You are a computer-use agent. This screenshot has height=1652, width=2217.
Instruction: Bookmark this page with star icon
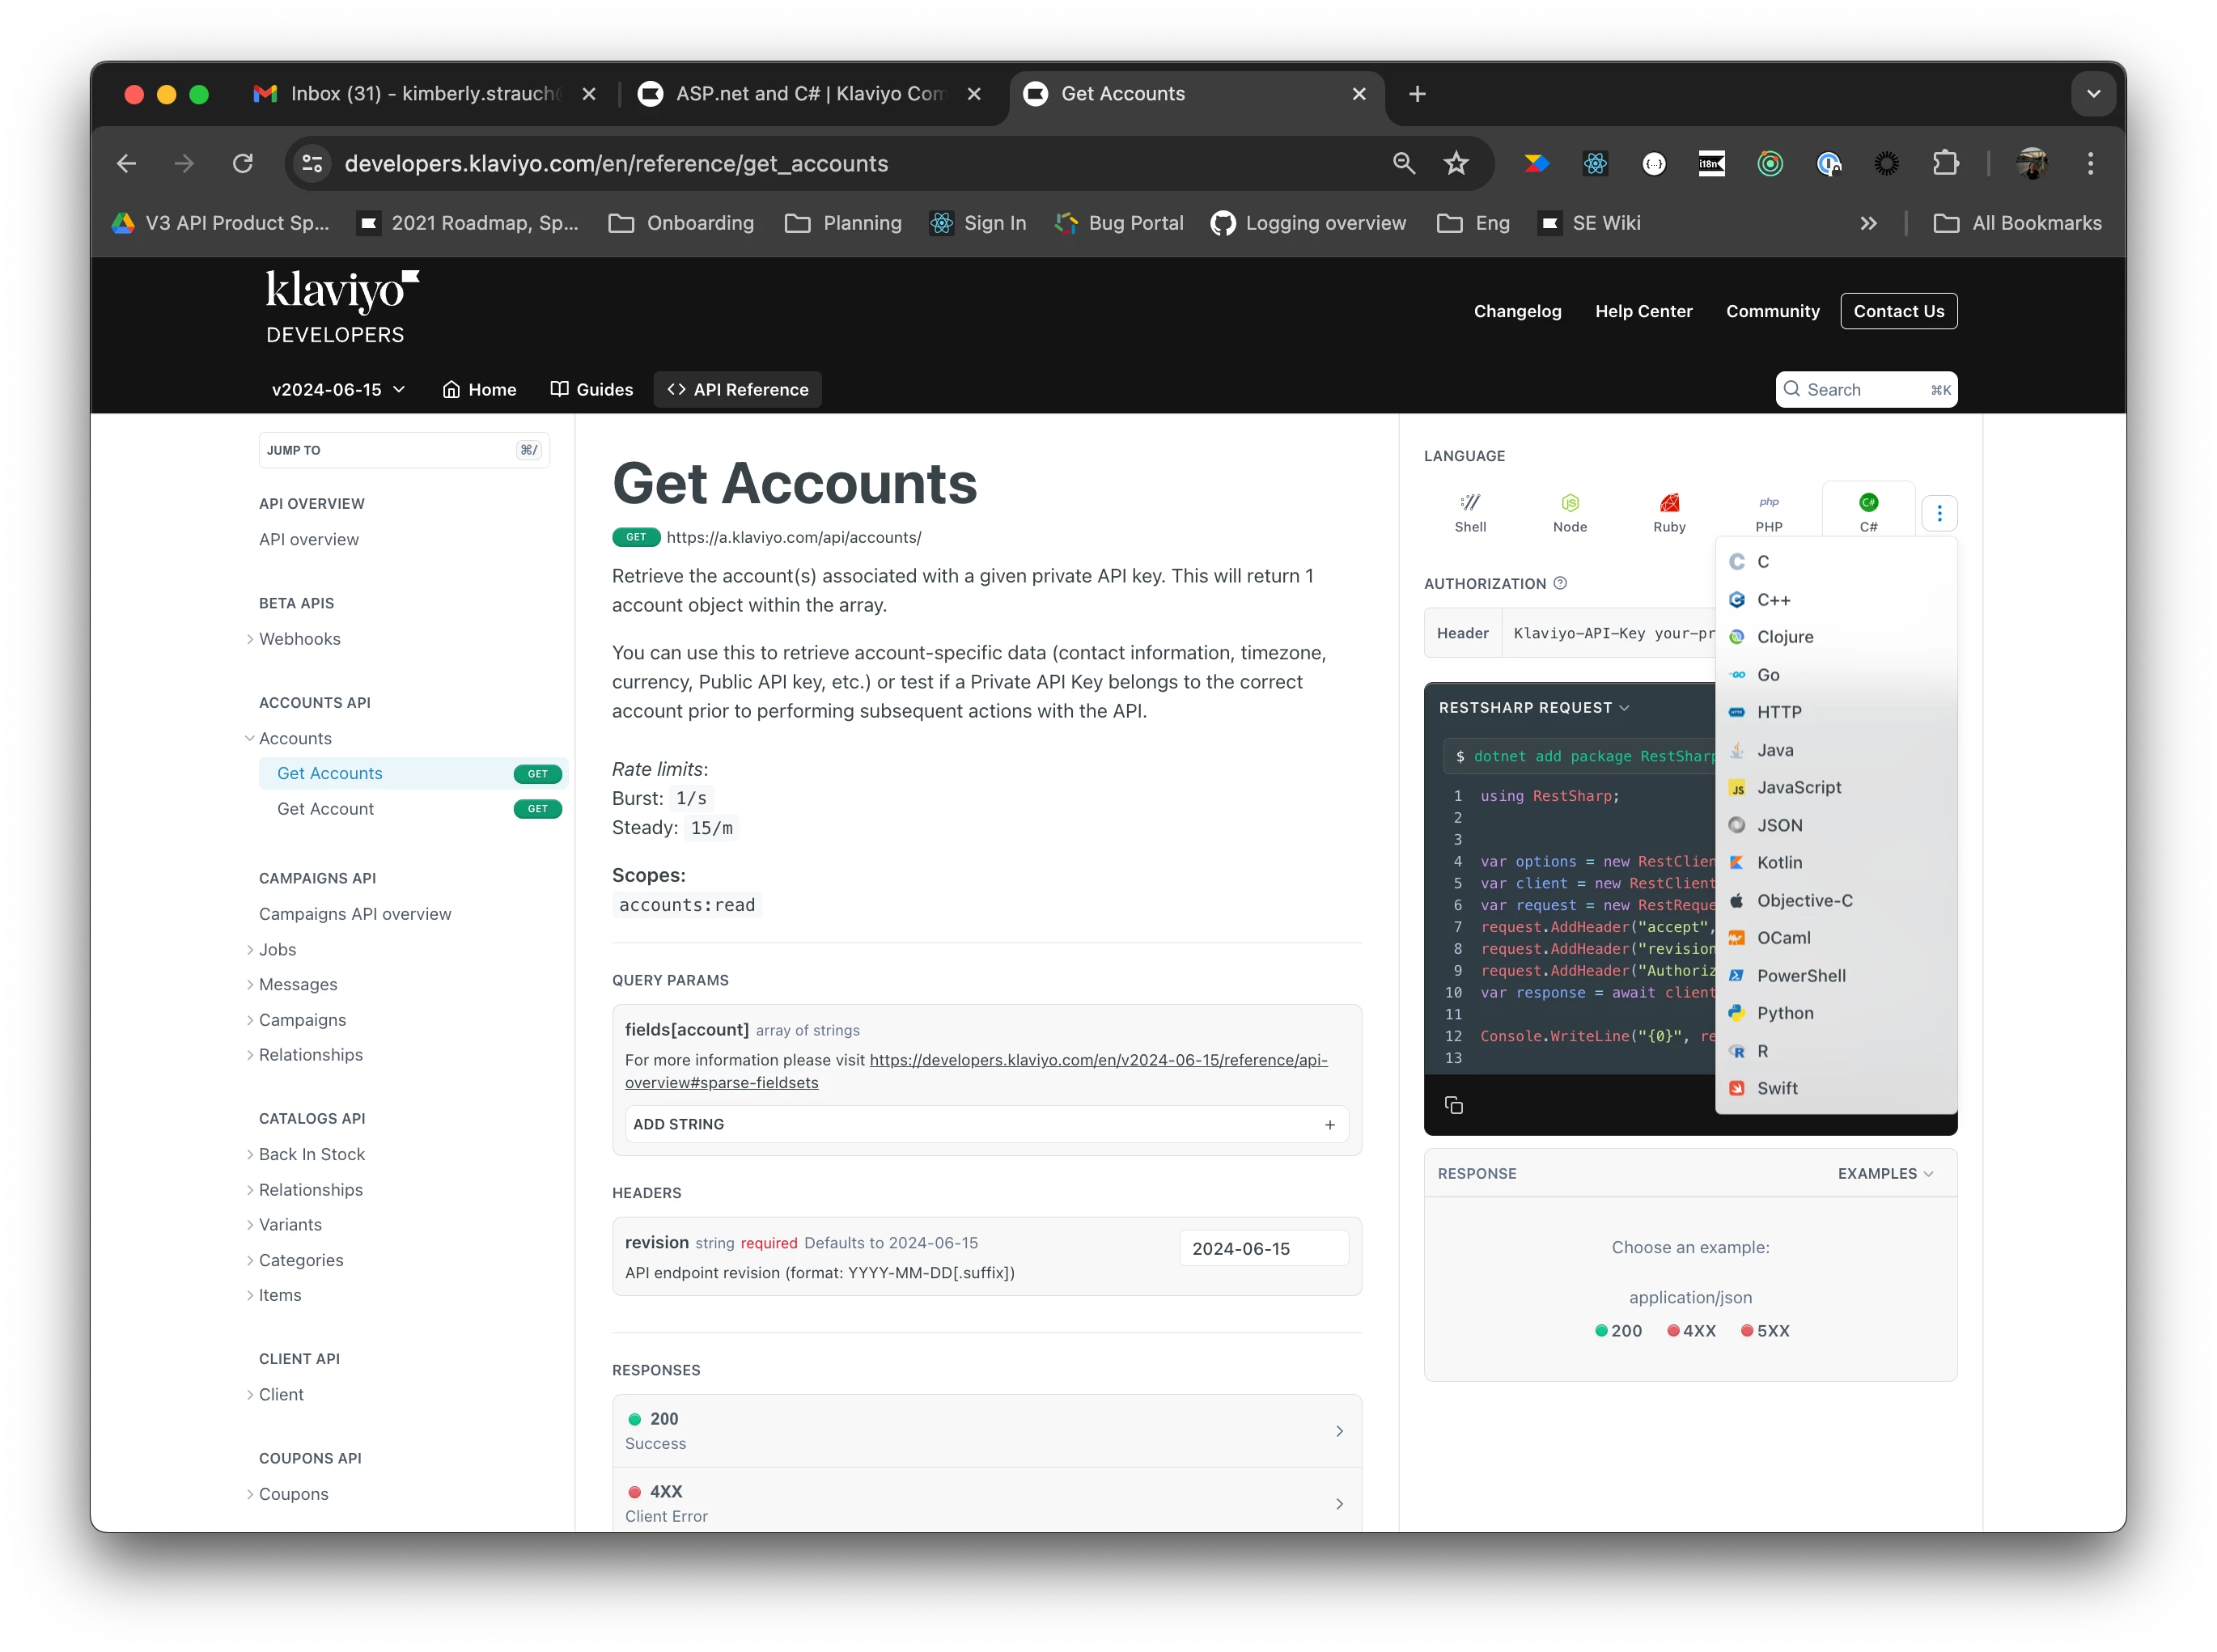(1456, 163)
